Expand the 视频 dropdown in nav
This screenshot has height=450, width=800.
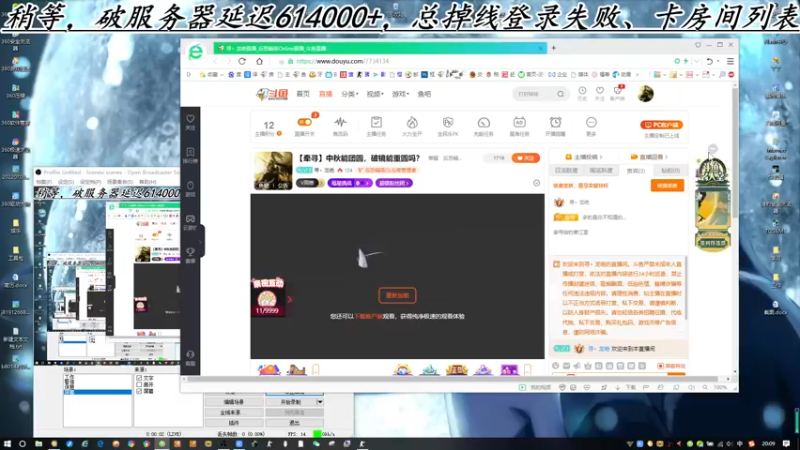point(374,94)
